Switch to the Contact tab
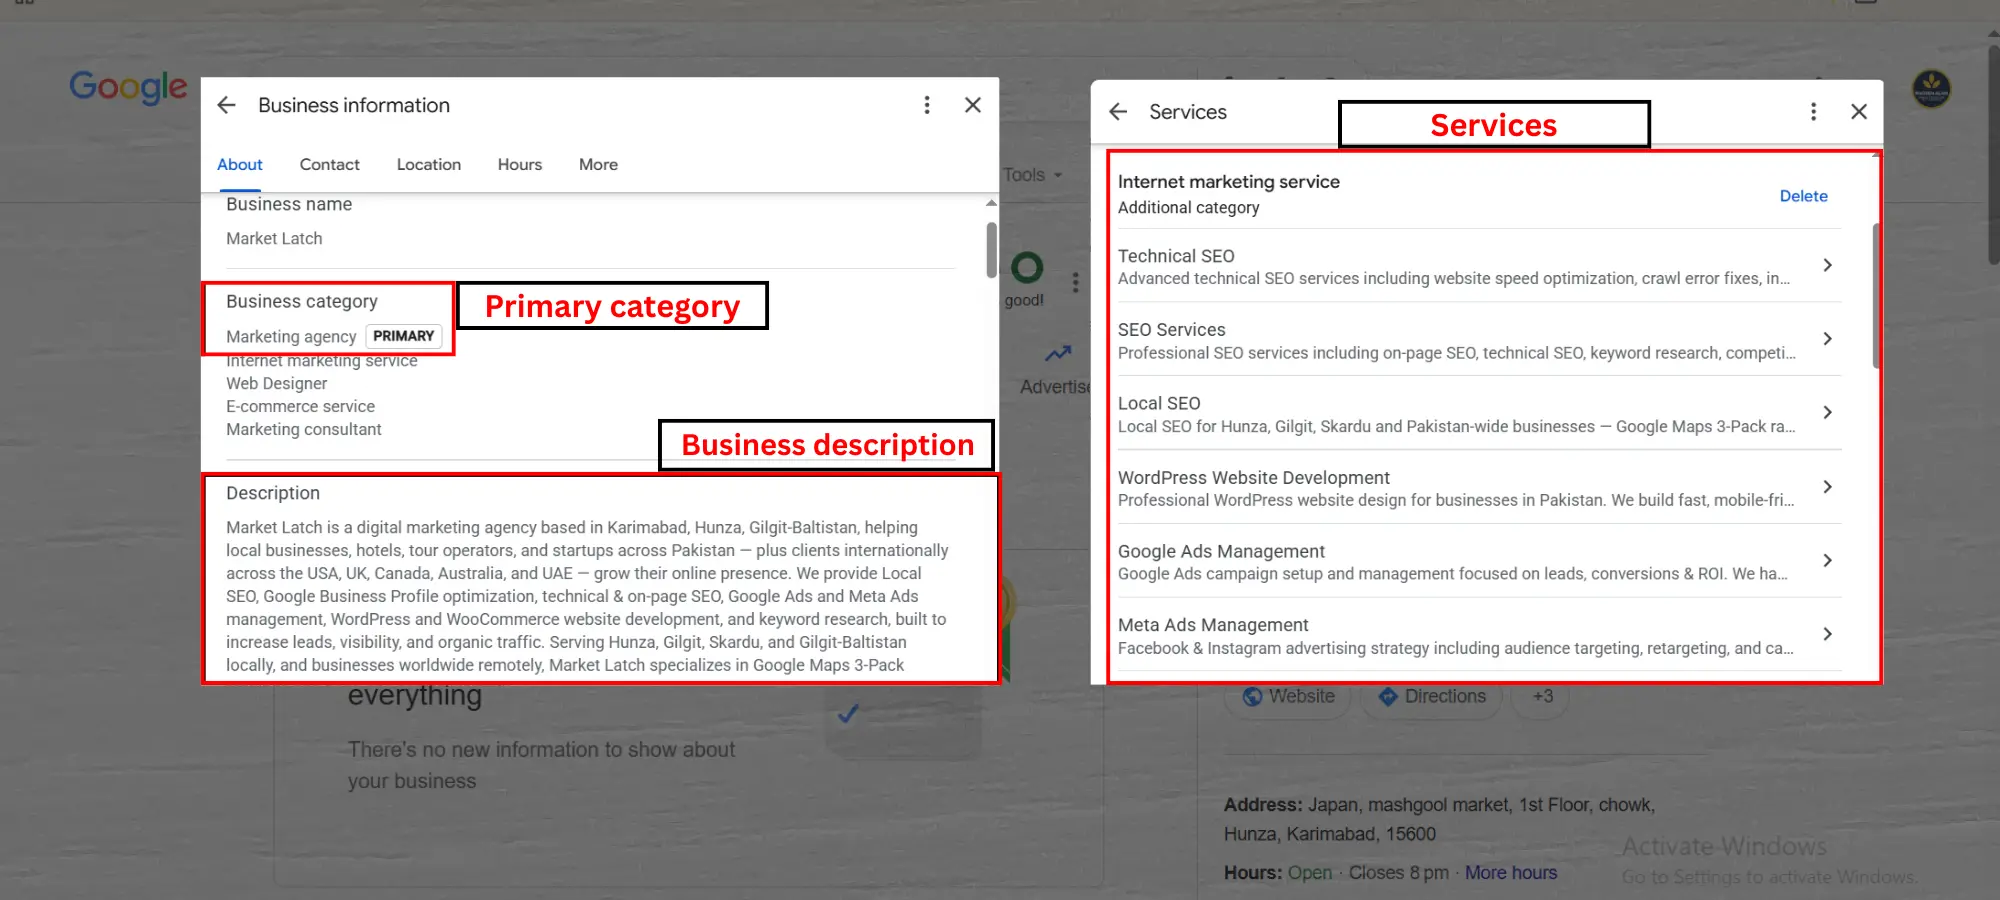Screen dimensions: 2000x900 pyautogui.click(x=329, y=164)
